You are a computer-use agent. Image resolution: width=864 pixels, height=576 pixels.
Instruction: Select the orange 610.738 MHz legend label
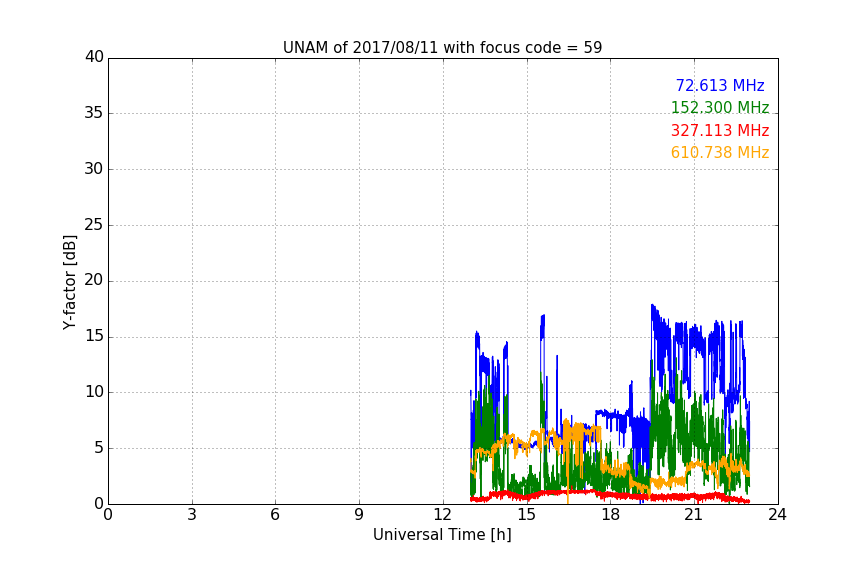coord(720,153)
